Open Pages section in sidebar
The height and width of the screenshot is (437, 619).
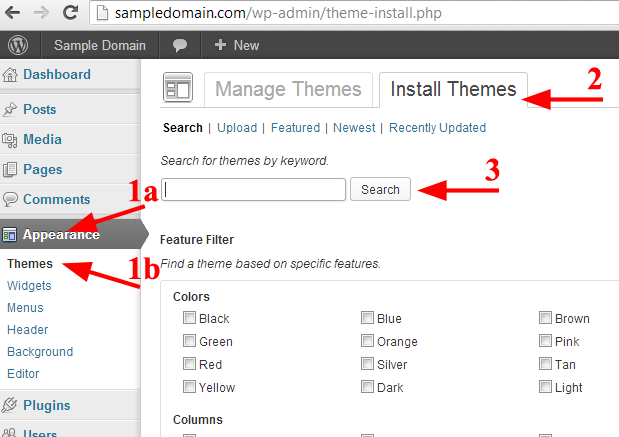point(43,170)
